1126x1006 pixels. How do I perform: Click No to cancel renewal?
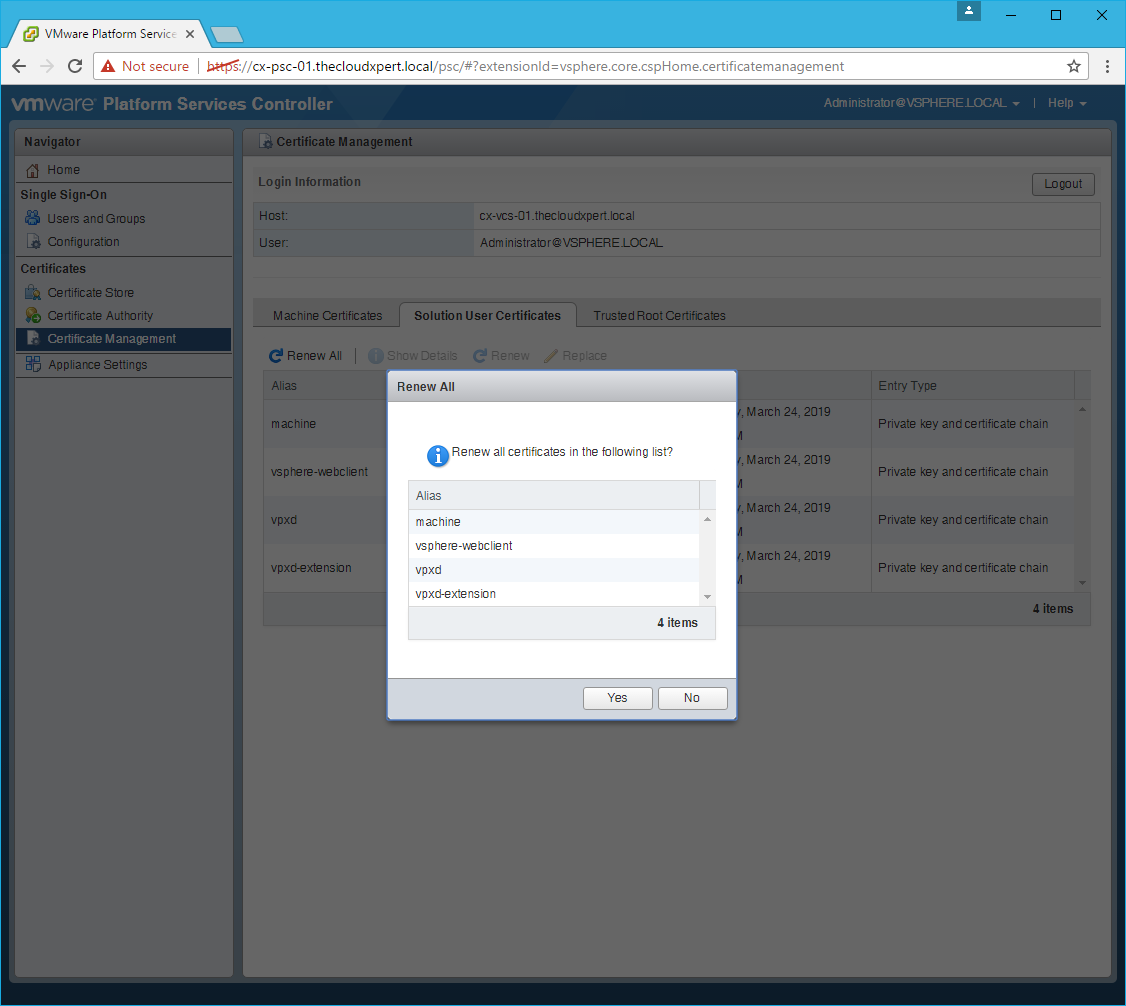click(692, 698)
